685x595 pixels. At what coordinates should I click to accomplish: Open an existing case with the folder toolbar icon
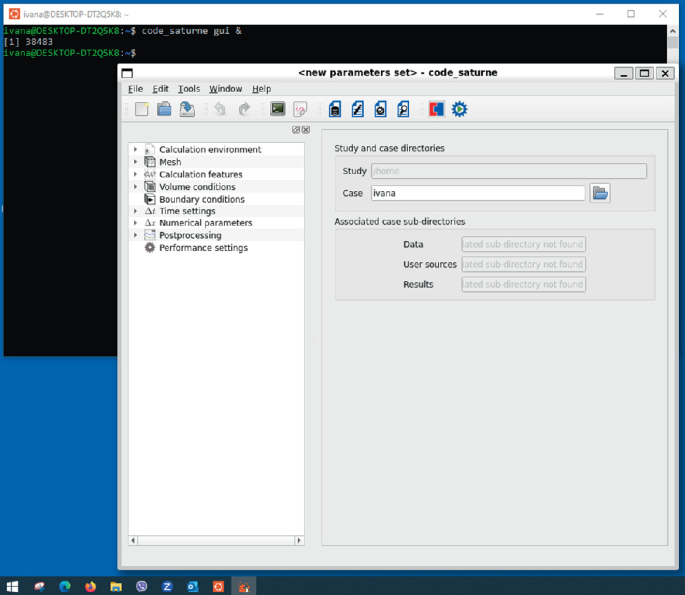(x=164, y=109)
